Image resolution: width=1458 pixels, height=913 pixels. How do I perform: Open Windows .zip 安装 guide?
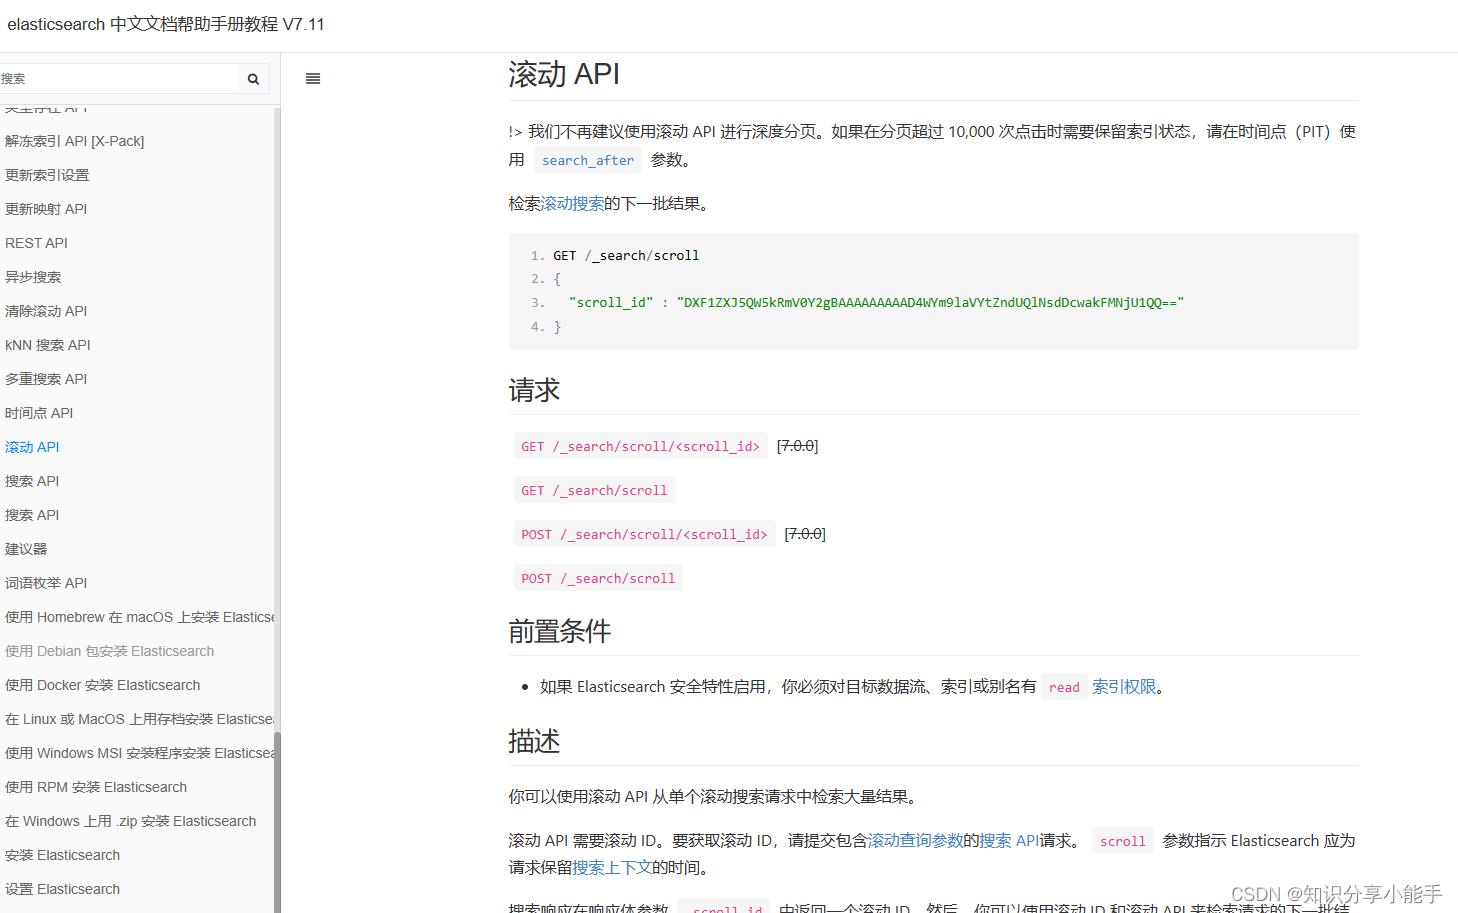click(131, 821)
